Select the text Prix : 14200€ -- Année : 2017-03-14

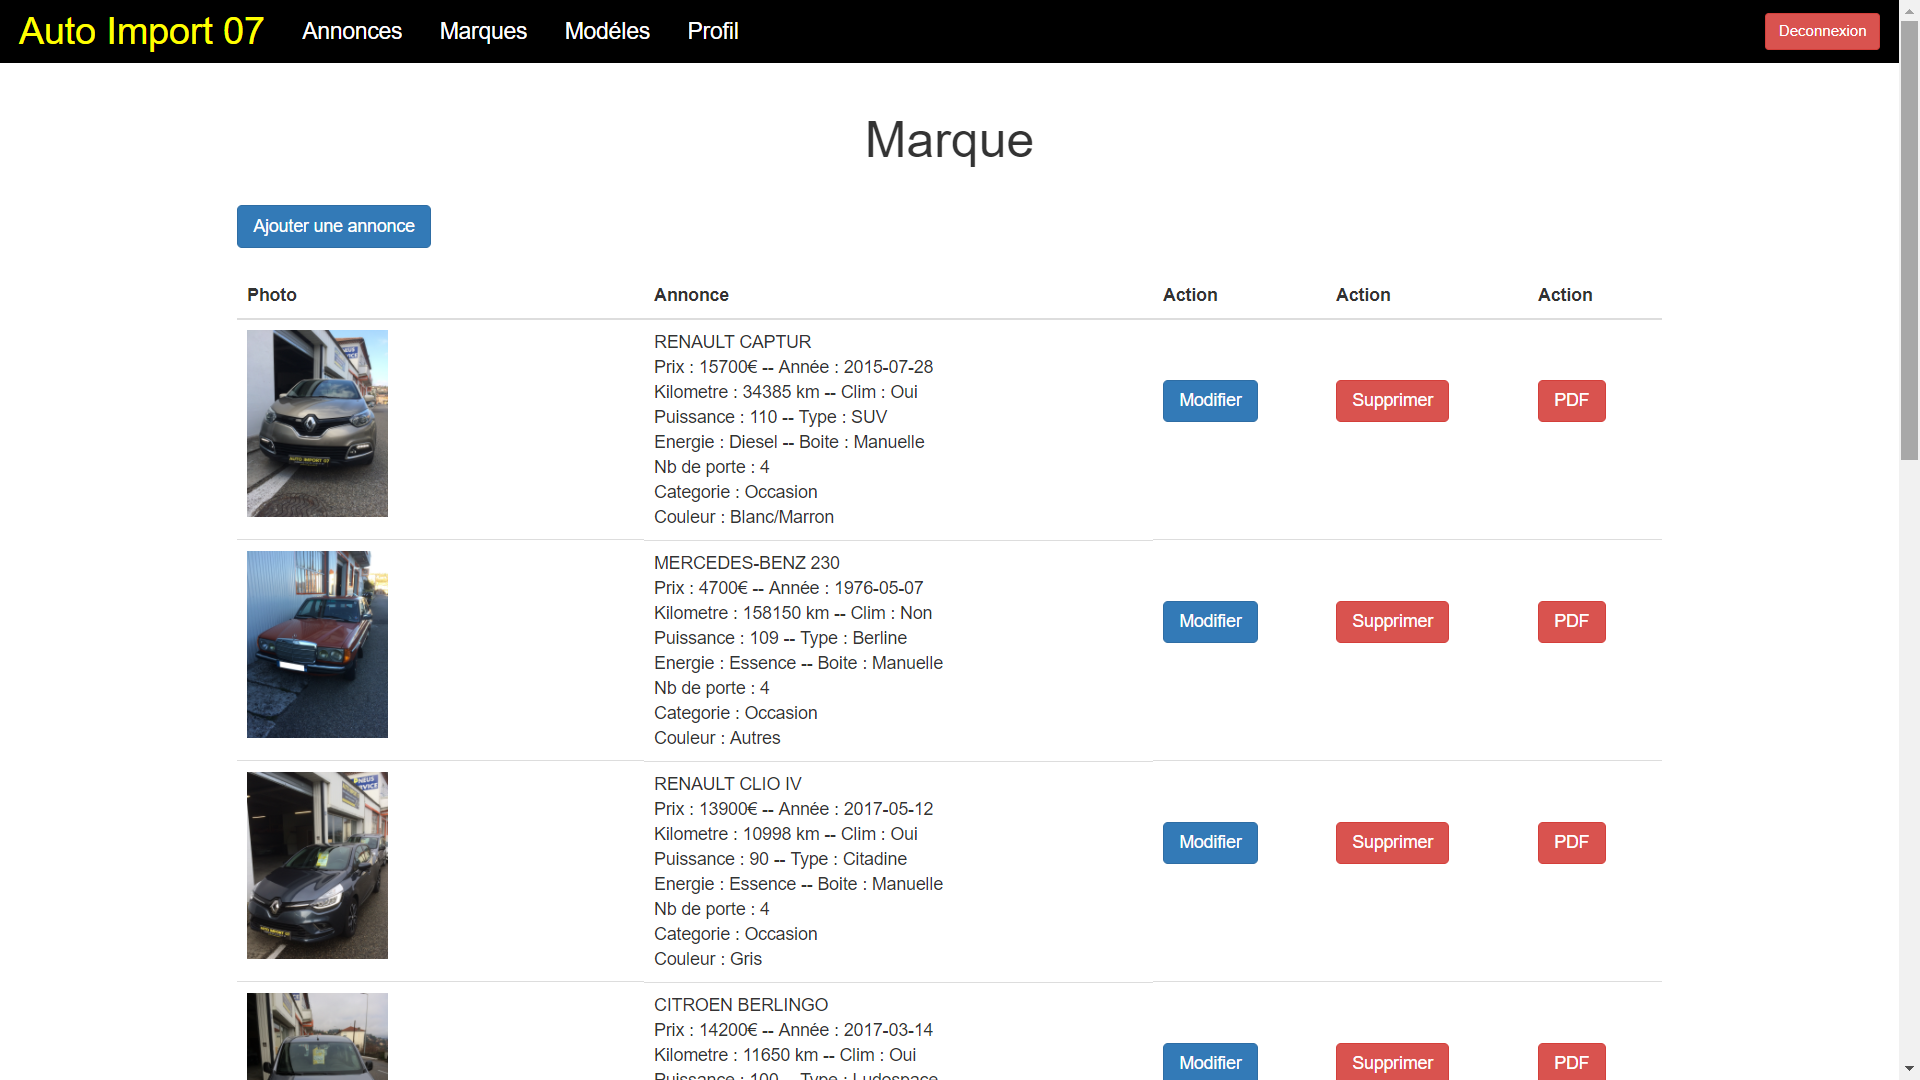pos(793,1030)
